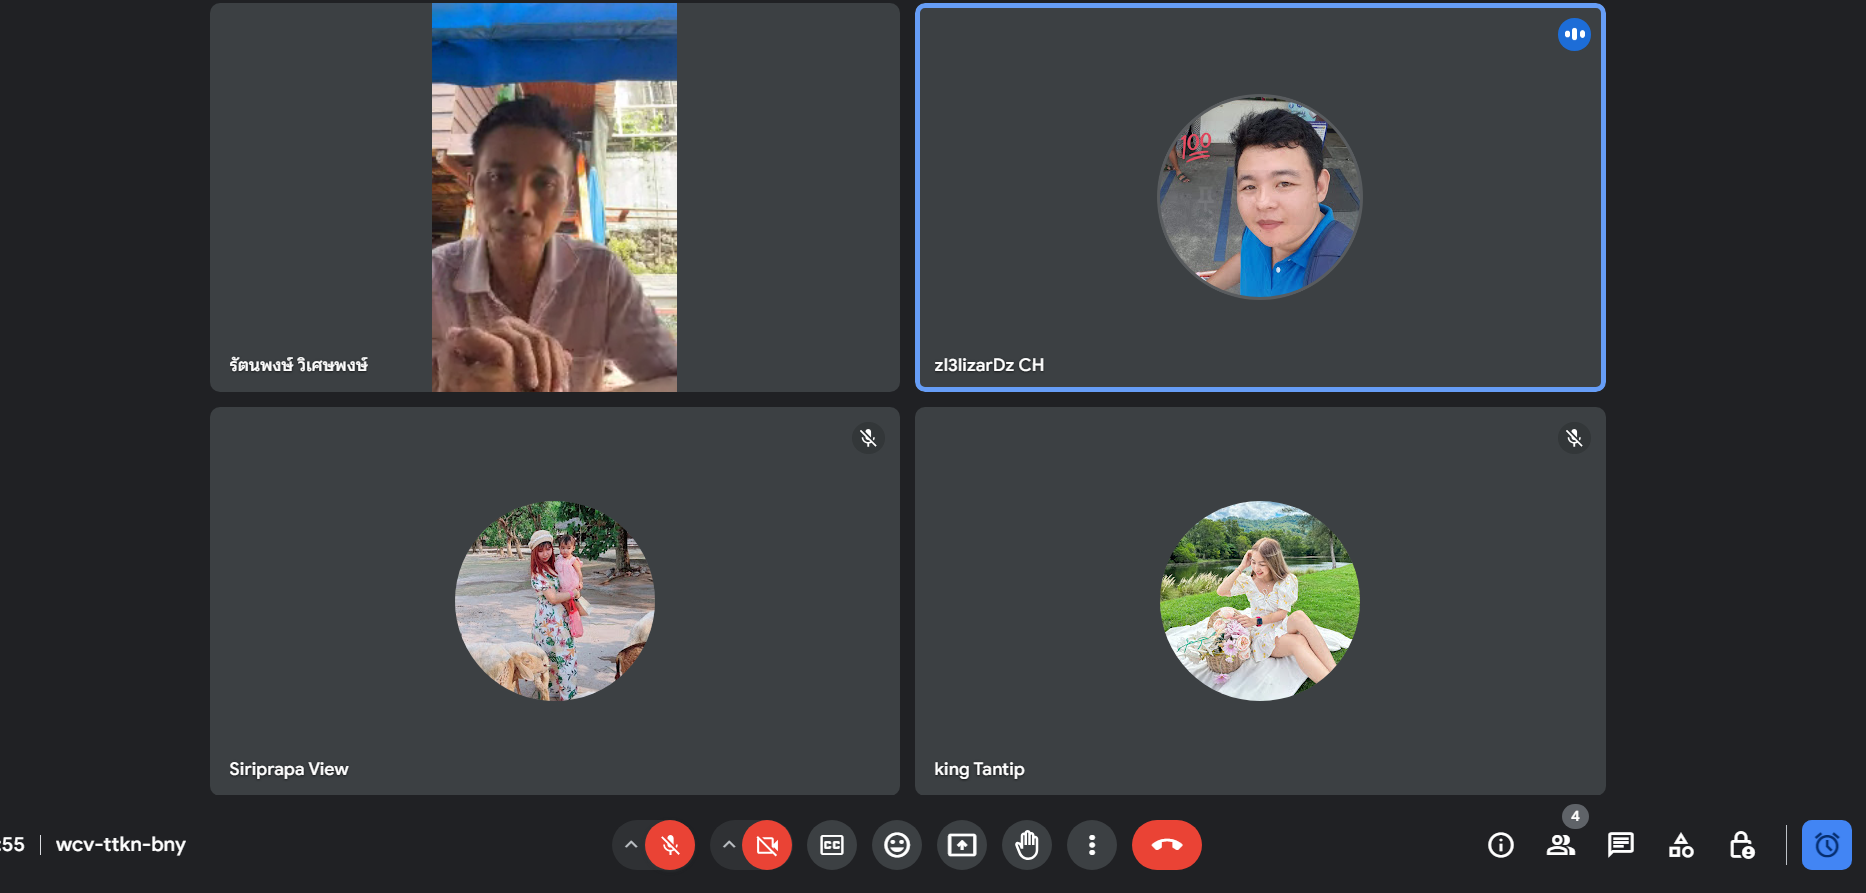This screenshot has height=893, width=1866.
Task: Open the activities panel
Action: point(1681,846)
